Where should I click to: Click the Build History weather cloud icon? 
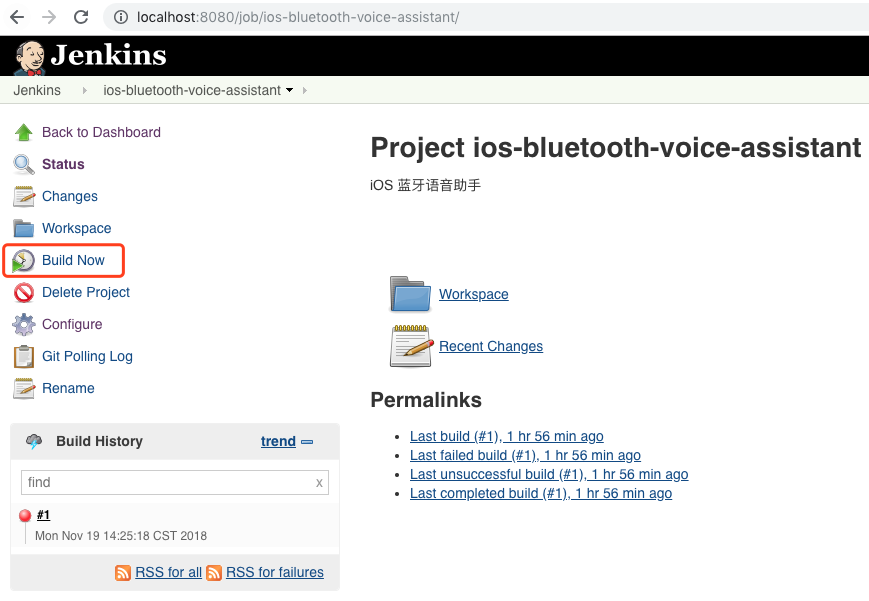tap(34, 441)
